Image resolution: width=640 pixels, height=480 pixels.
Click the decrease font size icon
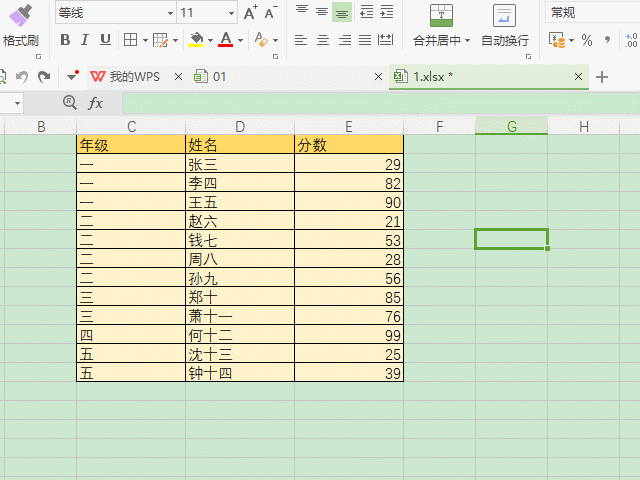click(x=271, y=13)
